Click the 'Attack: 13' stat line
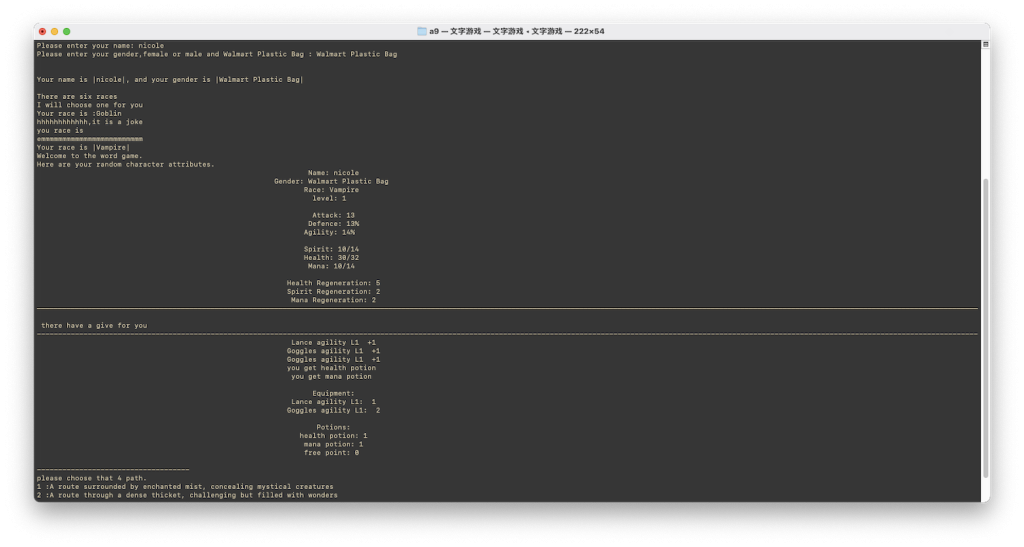 332,215
